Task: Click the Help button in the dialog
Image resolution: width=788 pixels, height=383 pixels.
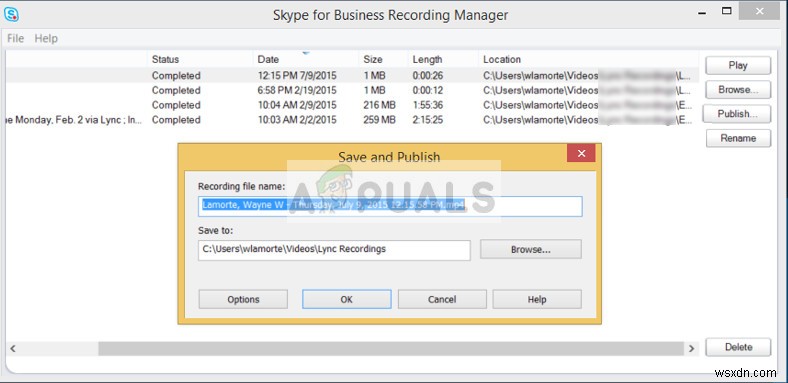Action: point(537,299)
